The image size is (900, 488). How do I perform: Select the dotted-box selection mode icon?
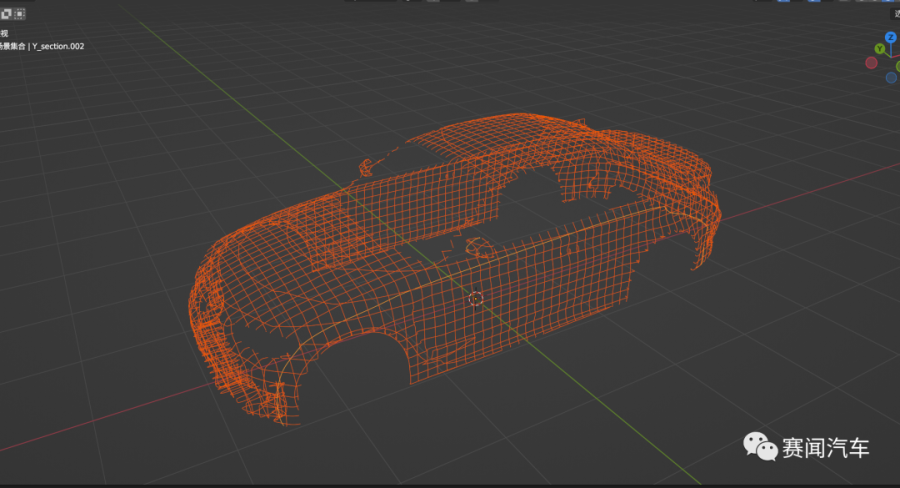point(20,14)
